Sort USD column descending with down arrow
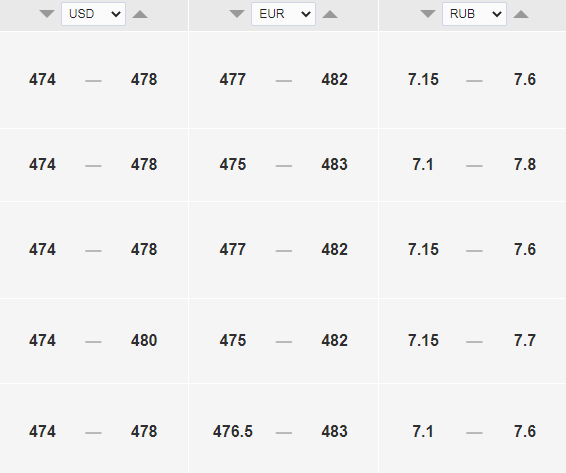 [x=47, y=14]
